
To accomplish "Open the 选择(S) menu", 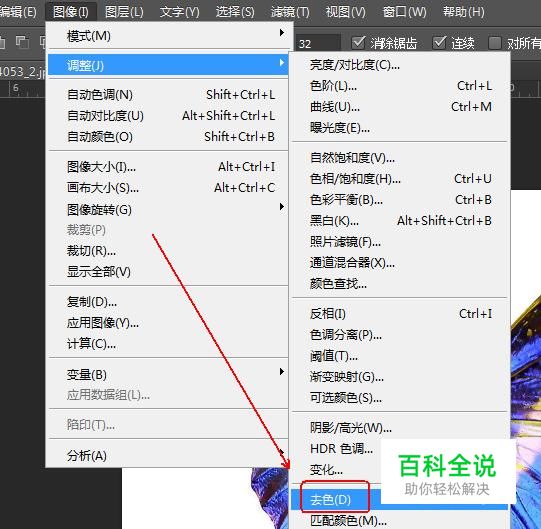I will pos(235,12).
